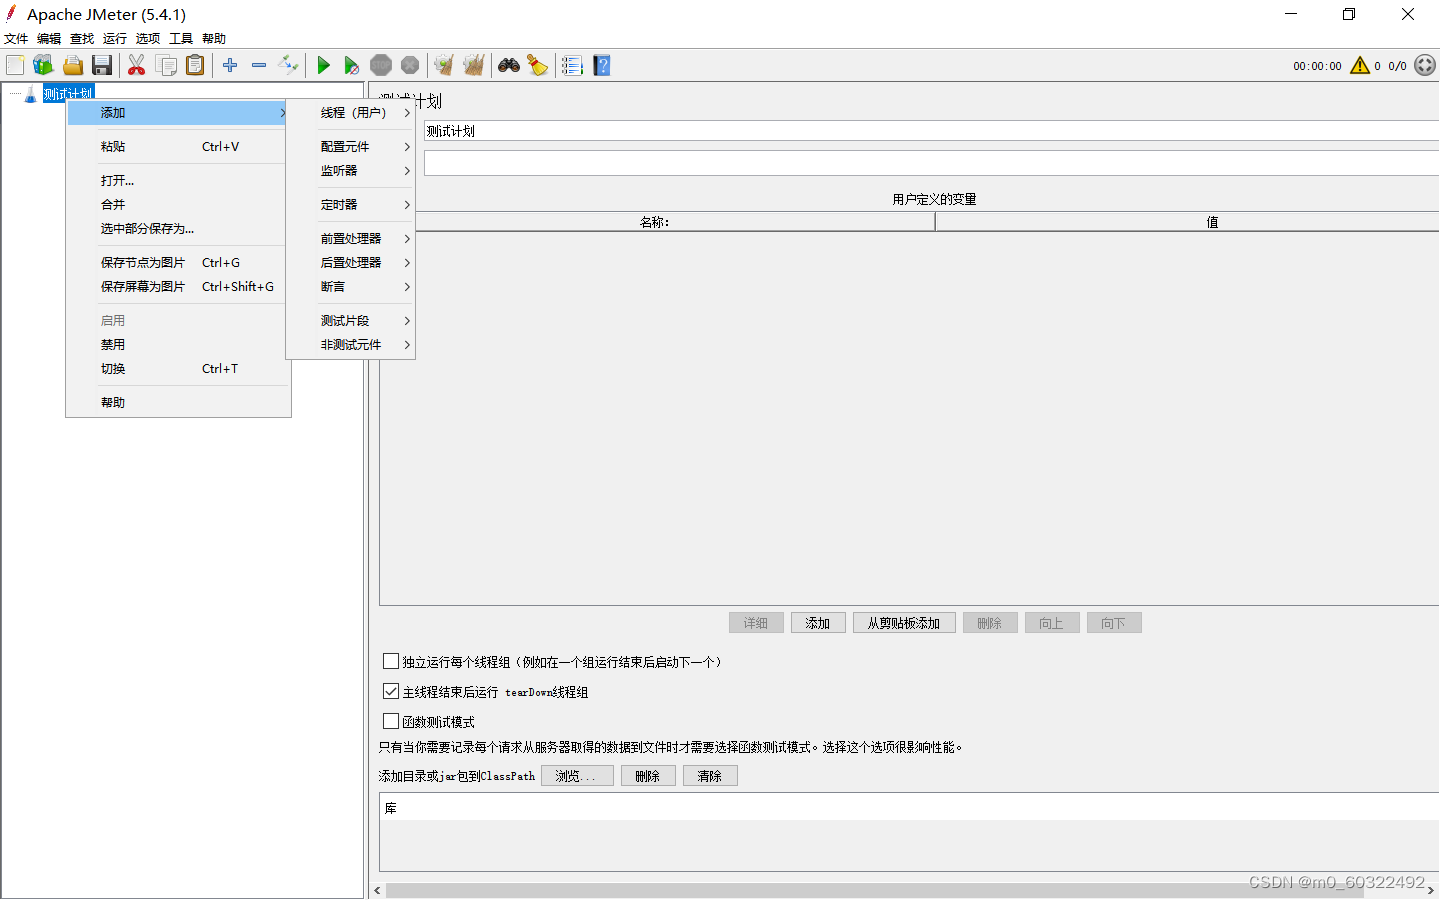Click the 删除 classpath button
The width and height of the screenshot is (1440, 900).
pos(648,776)
